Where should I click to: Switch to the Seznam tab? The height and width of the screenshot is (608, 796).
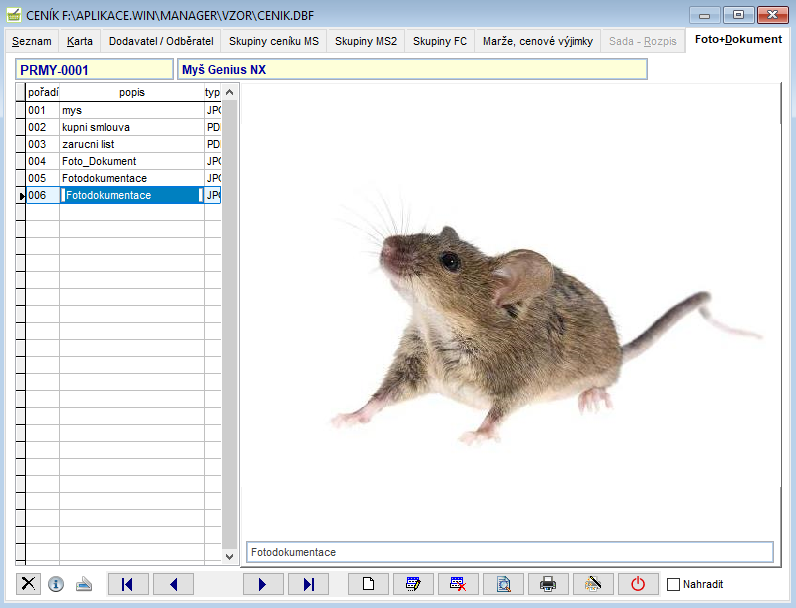pyautogui.click(x=31, y=41)
